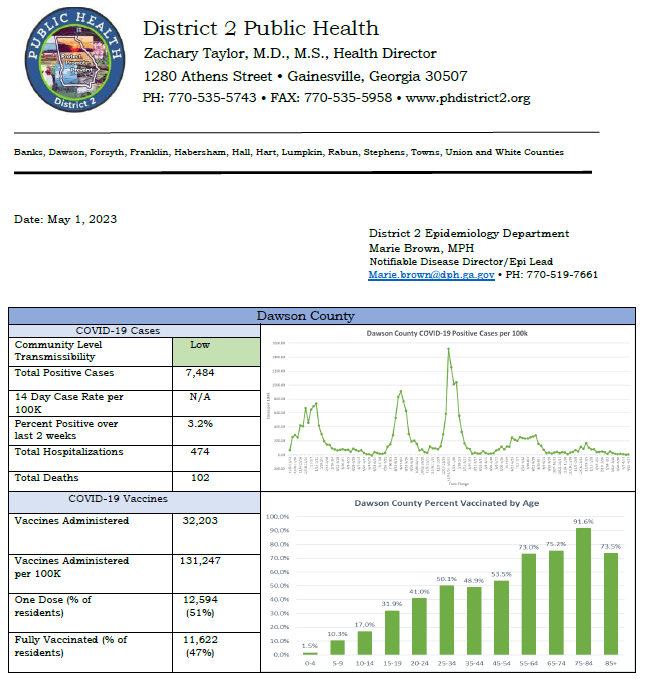Click the 15-19 age bar labeled 31.9%
650x687 pixels.
pos(392,633)
